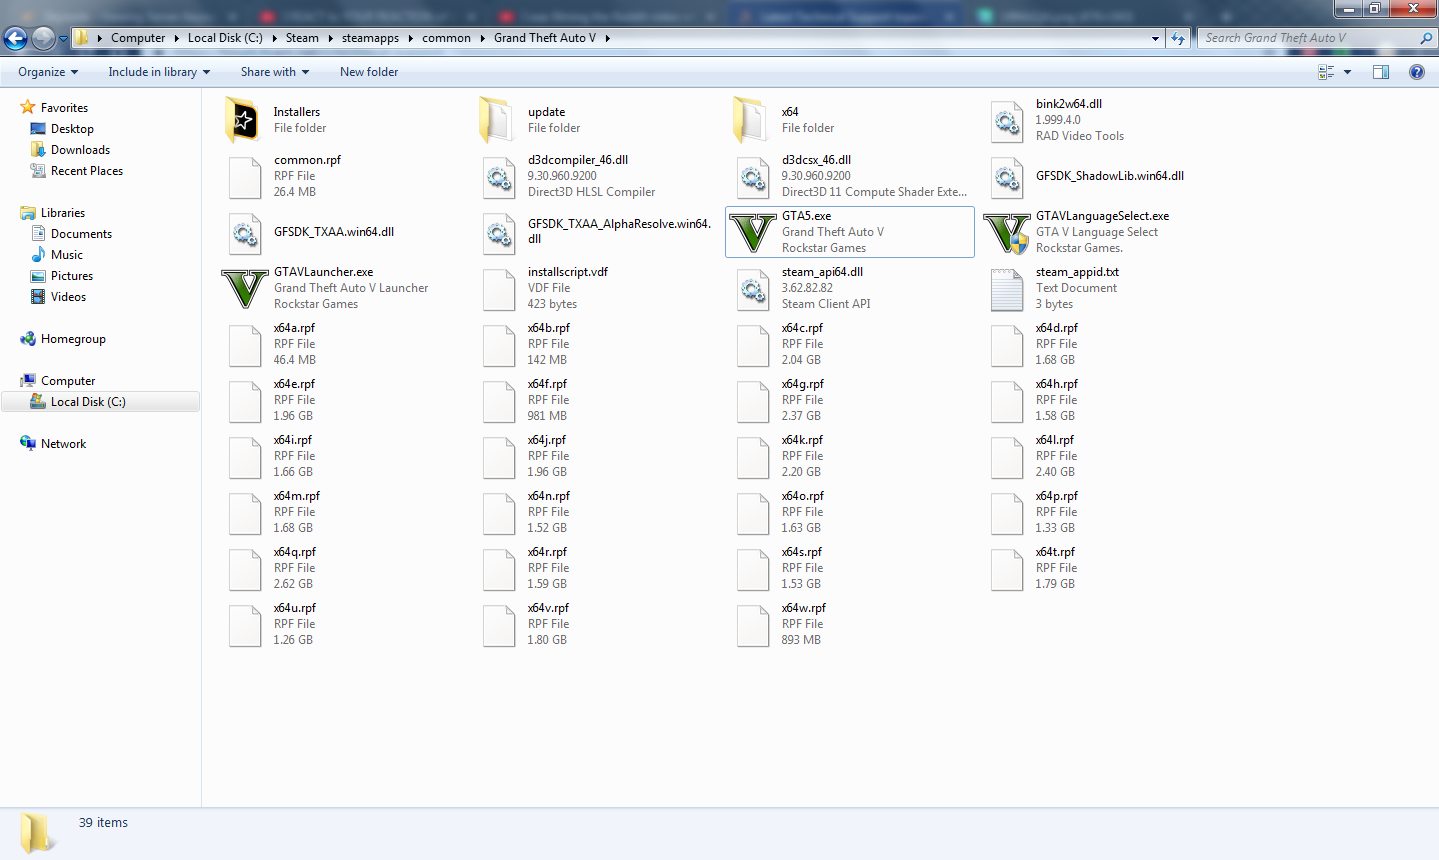Open the Music library
The image size is (1439, 860).
tap(67, 255)
